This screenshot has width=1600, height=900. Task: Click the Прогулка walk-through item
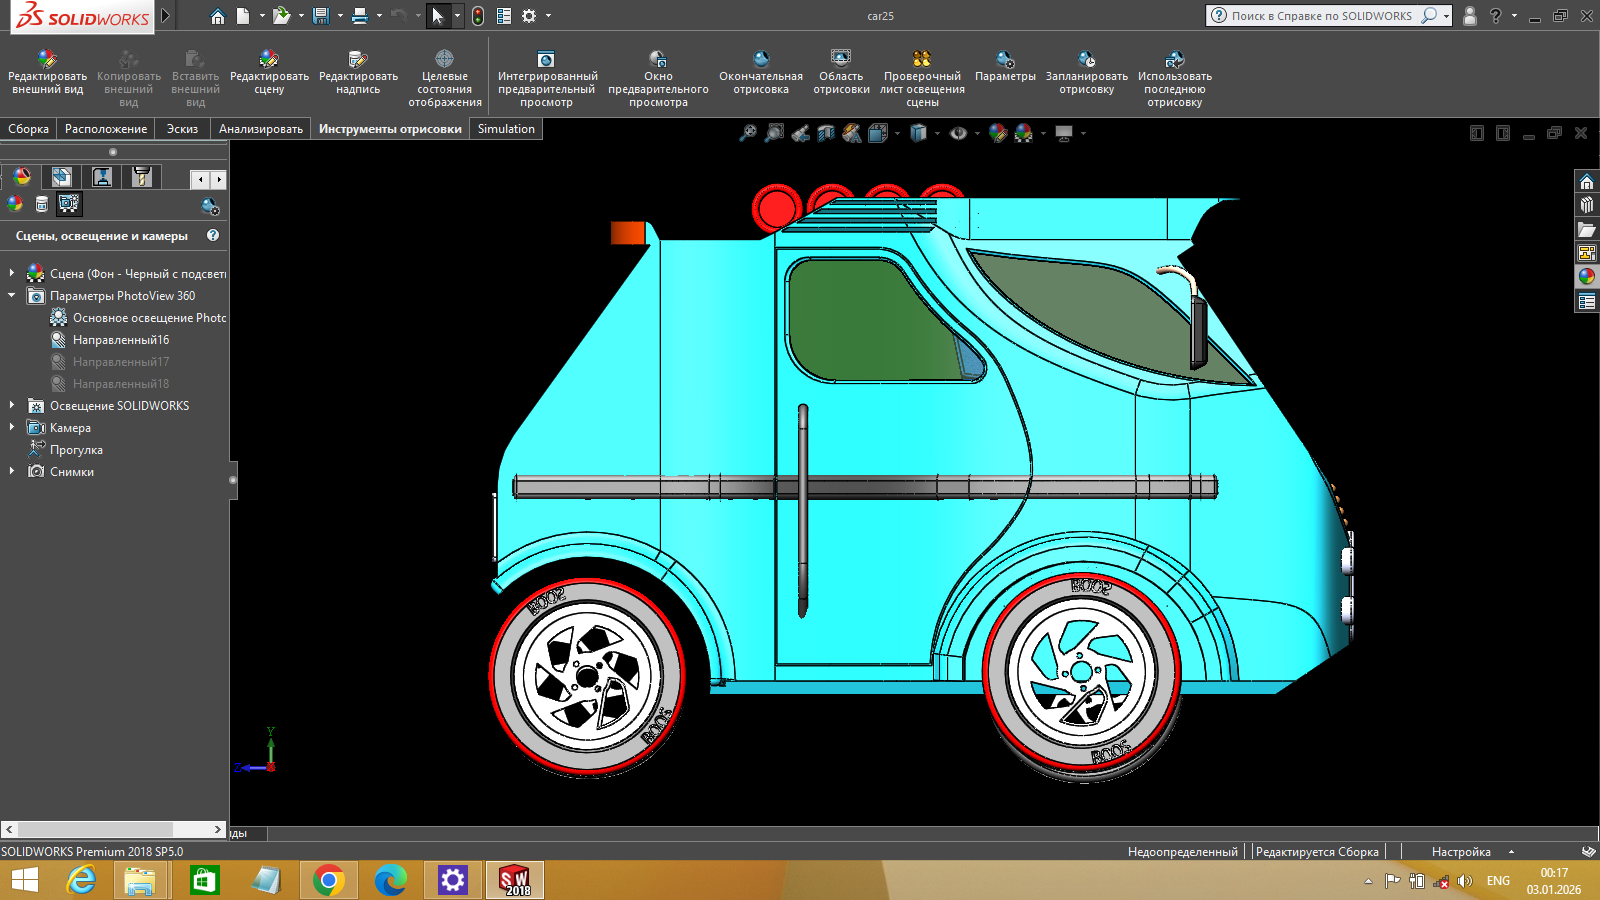pos(76,450)
